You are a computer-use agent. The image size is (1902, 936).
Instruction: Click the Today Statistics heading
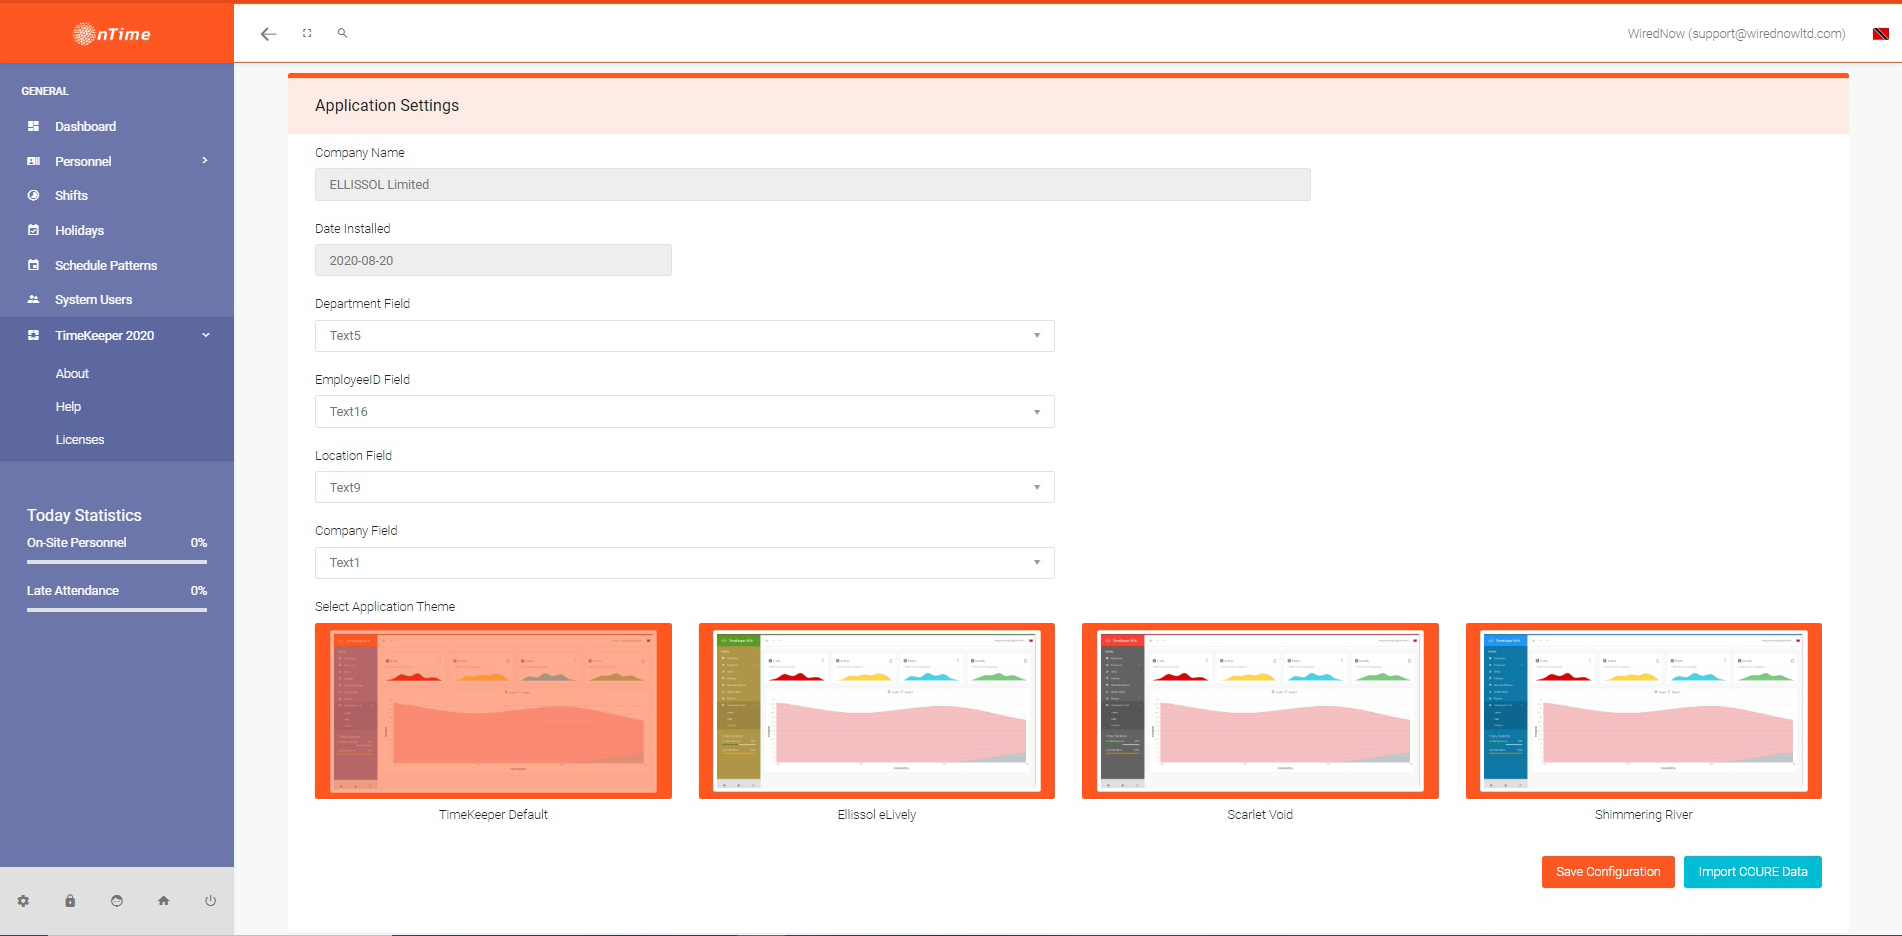click(x=84, y=515)
